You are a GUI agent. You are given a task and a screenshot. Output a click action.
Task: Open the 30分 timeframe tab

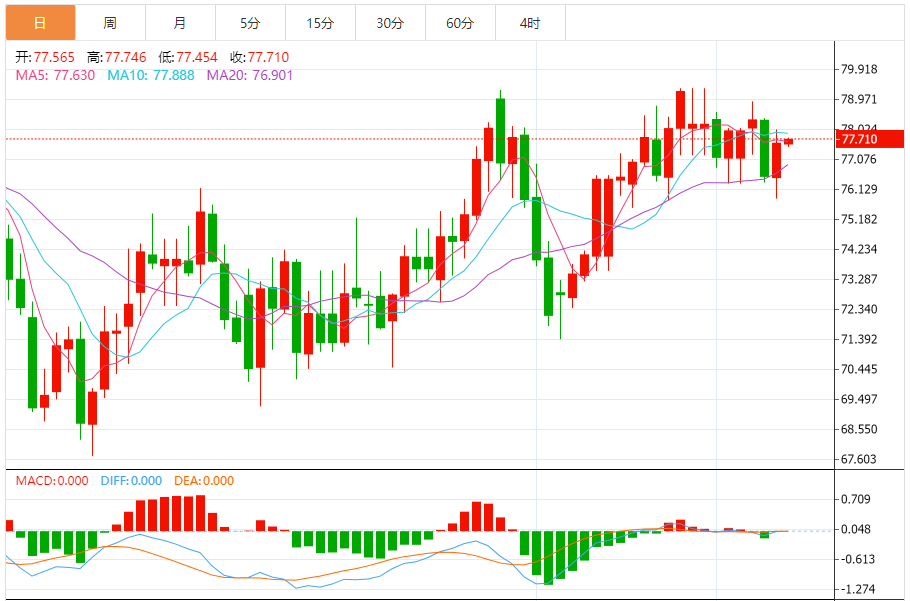point(390,23)
